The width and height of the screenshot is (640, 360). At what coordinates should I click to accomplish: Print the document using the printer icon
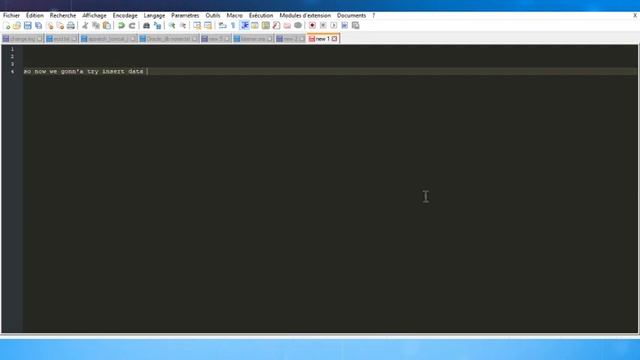pos(71,26)
